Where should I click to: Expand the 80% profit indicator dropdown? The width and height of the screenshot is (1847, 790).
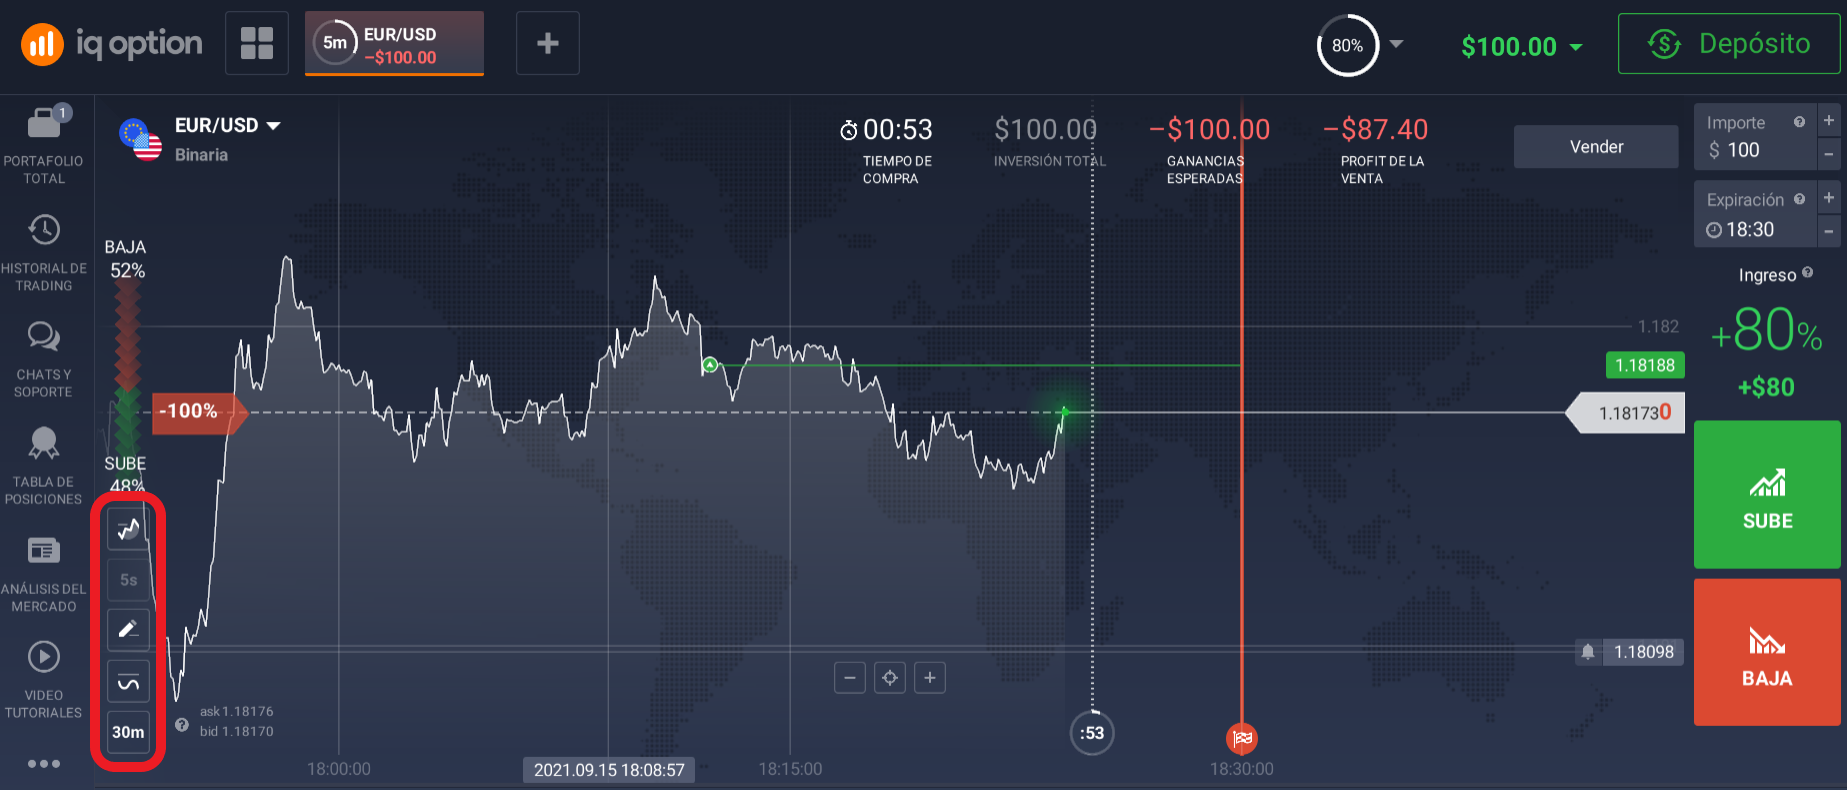coord(1397,44)
